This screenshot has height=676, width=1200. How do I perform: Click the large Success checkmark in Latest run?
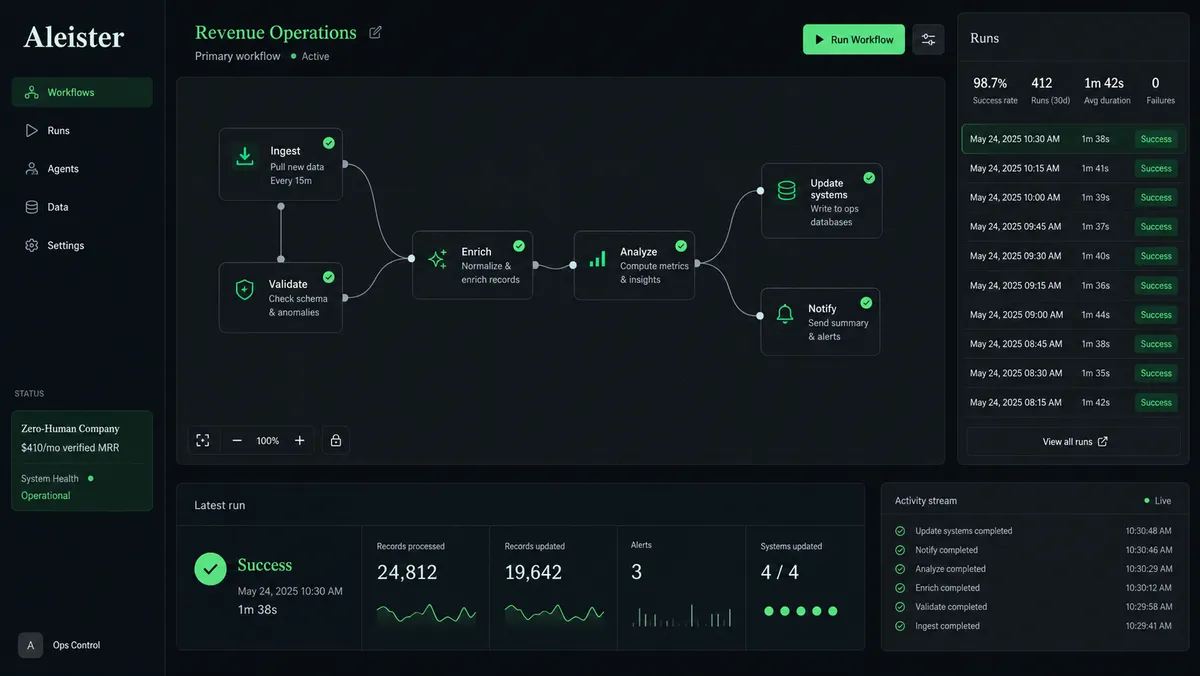click(210, 568)
